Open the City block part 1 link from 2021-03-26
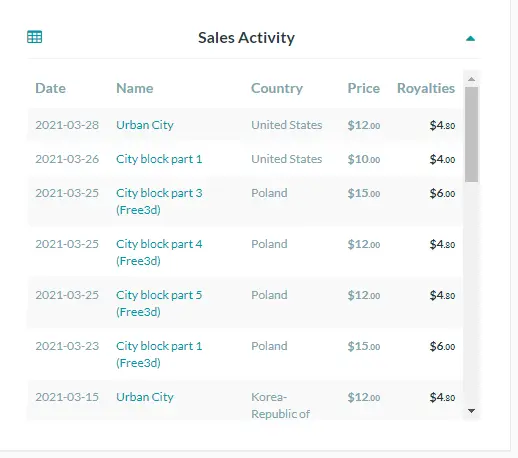The image size is (518, 458). point(159,159)
